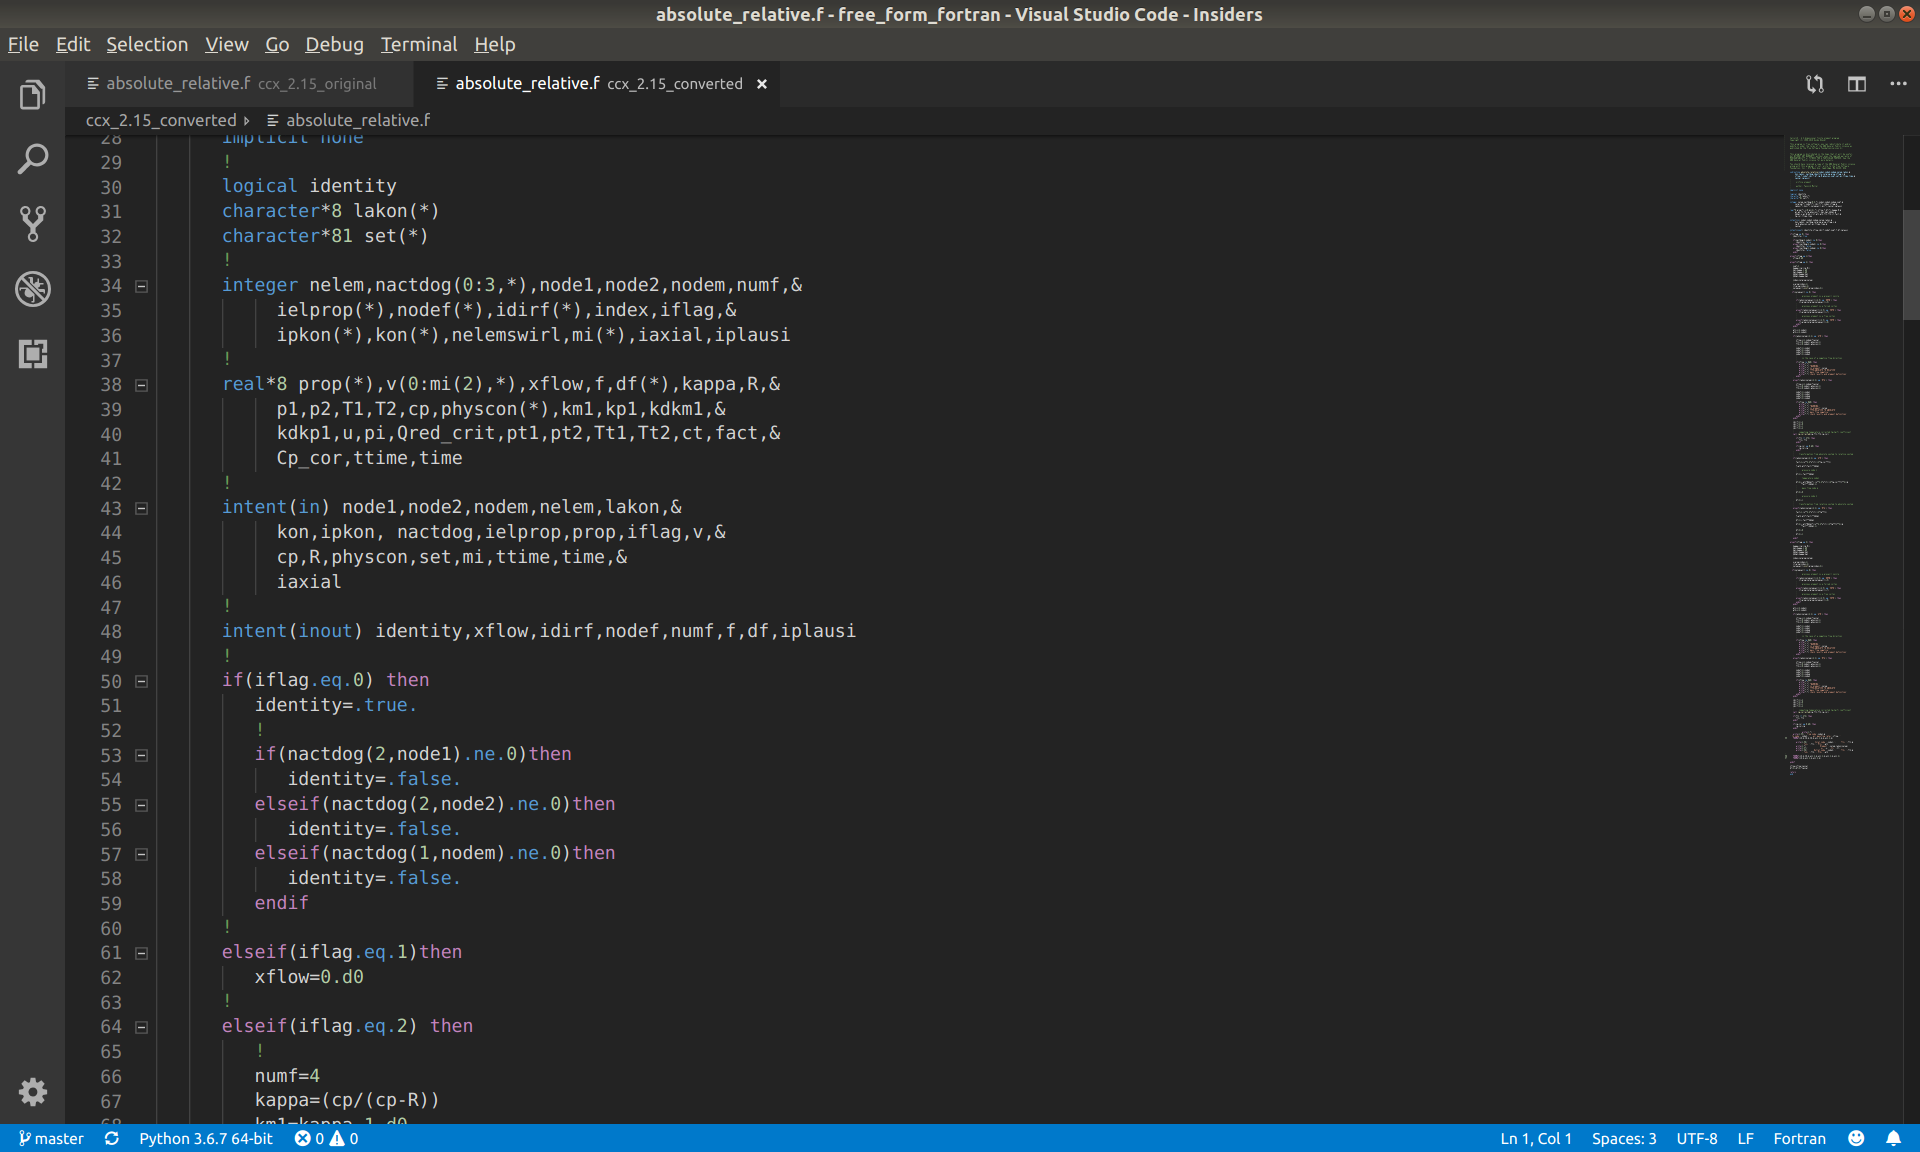Click 'Cp_cor,ttime,time' on line 41
The width and height of the screenshot is (1920, 1152).
tap(370, 458)
